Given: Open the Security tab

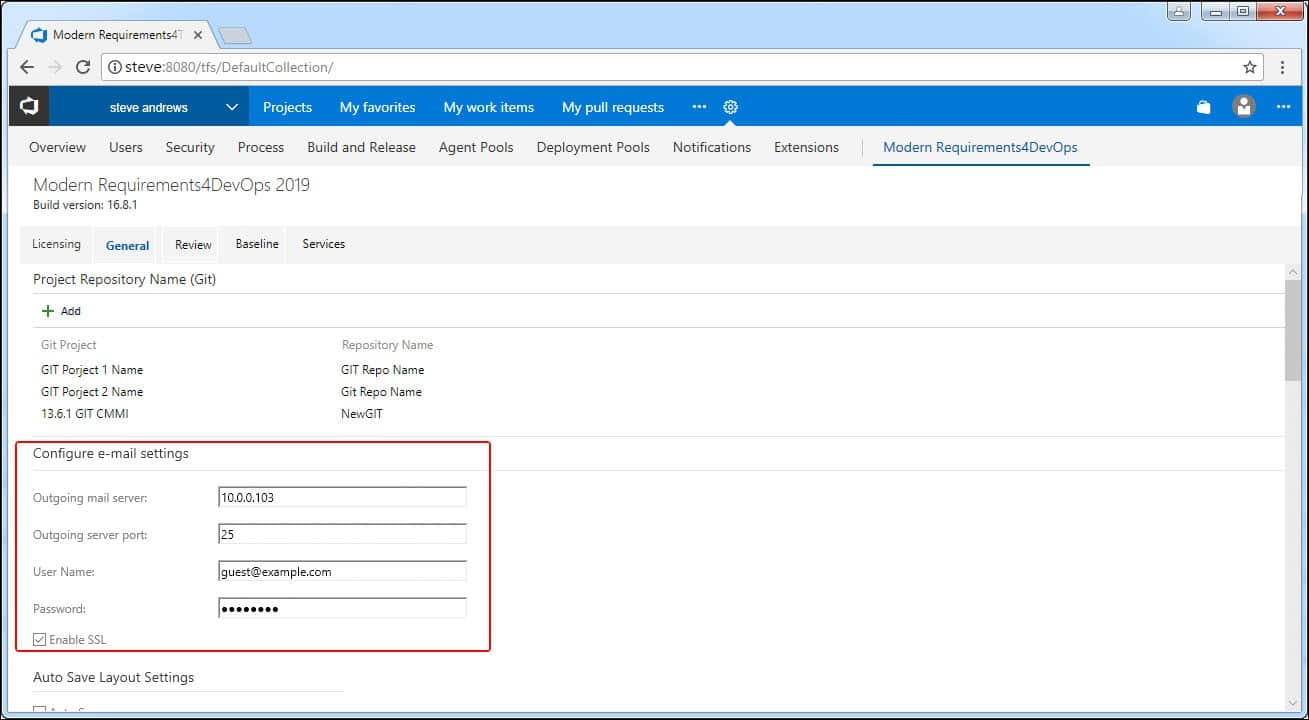Looking at the screenshot, I should pyautogui.click(x=190, y=147).
